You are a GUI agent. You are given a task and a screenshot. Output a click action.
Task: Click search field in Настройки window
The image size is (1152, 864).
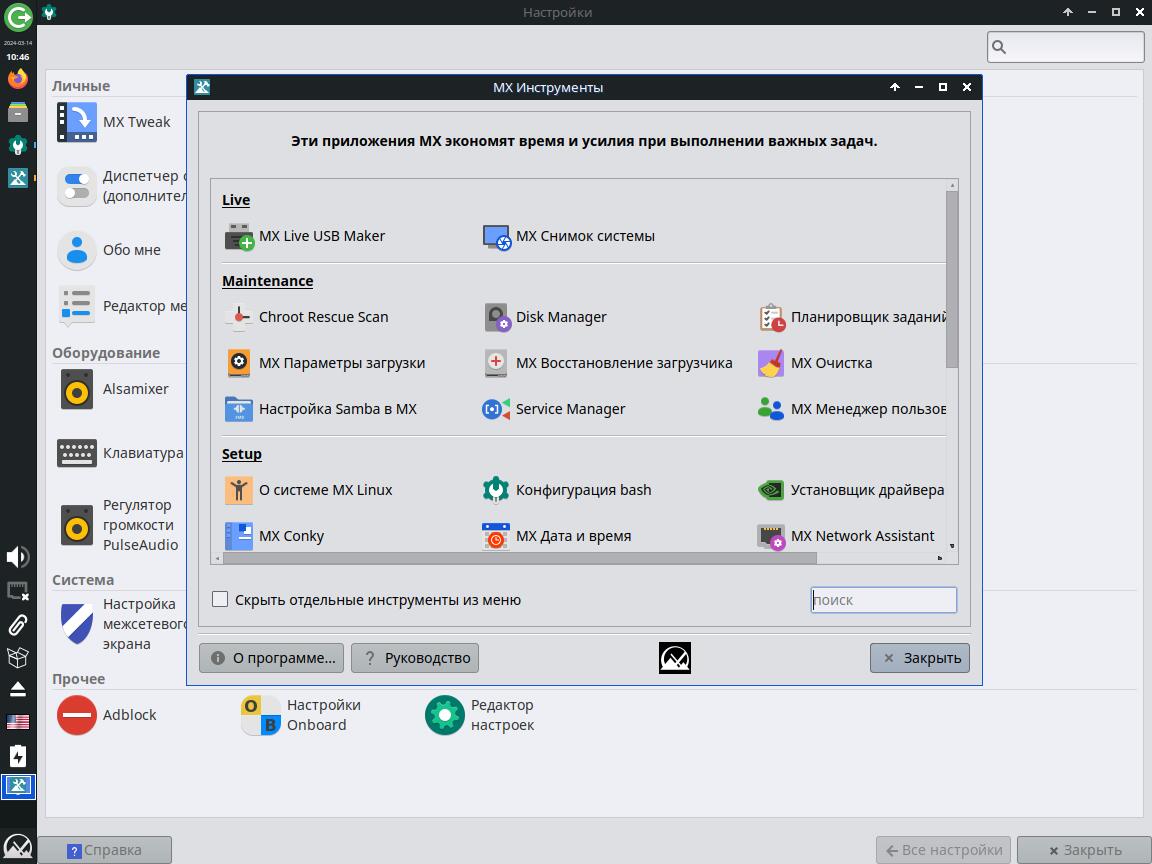click(x=1065, y=47)
